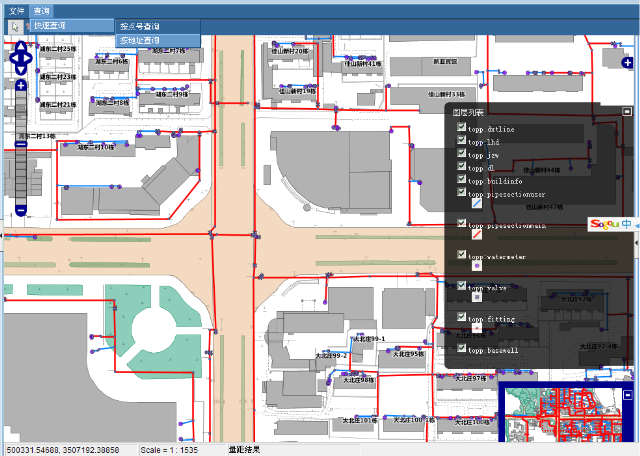Zoom out using the minus button
This screenshot has width=640, height=456.
tap(21, 211)
